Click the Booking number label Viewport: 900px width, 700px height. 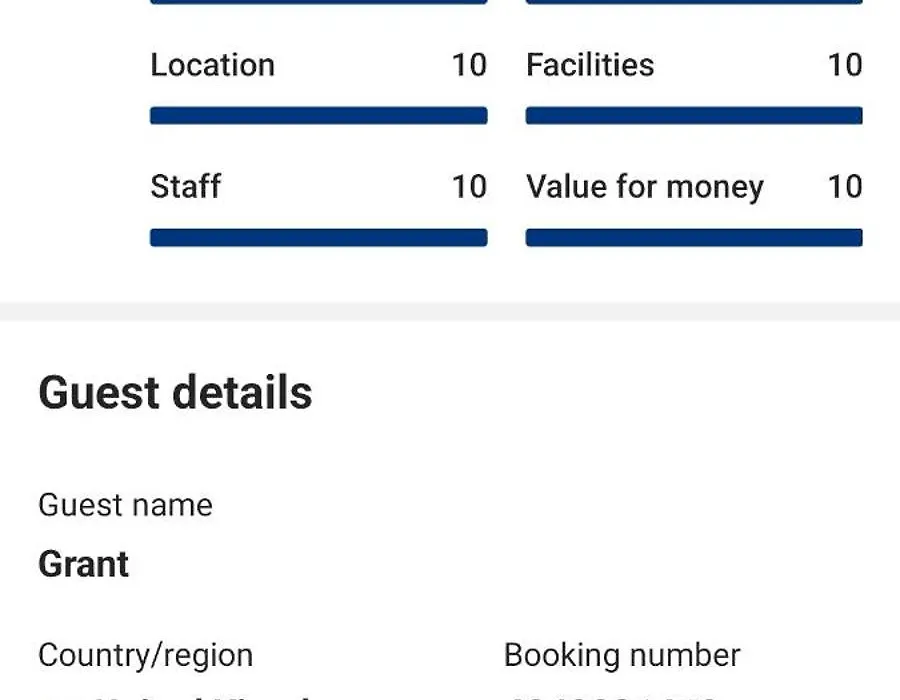pos(622,655)
